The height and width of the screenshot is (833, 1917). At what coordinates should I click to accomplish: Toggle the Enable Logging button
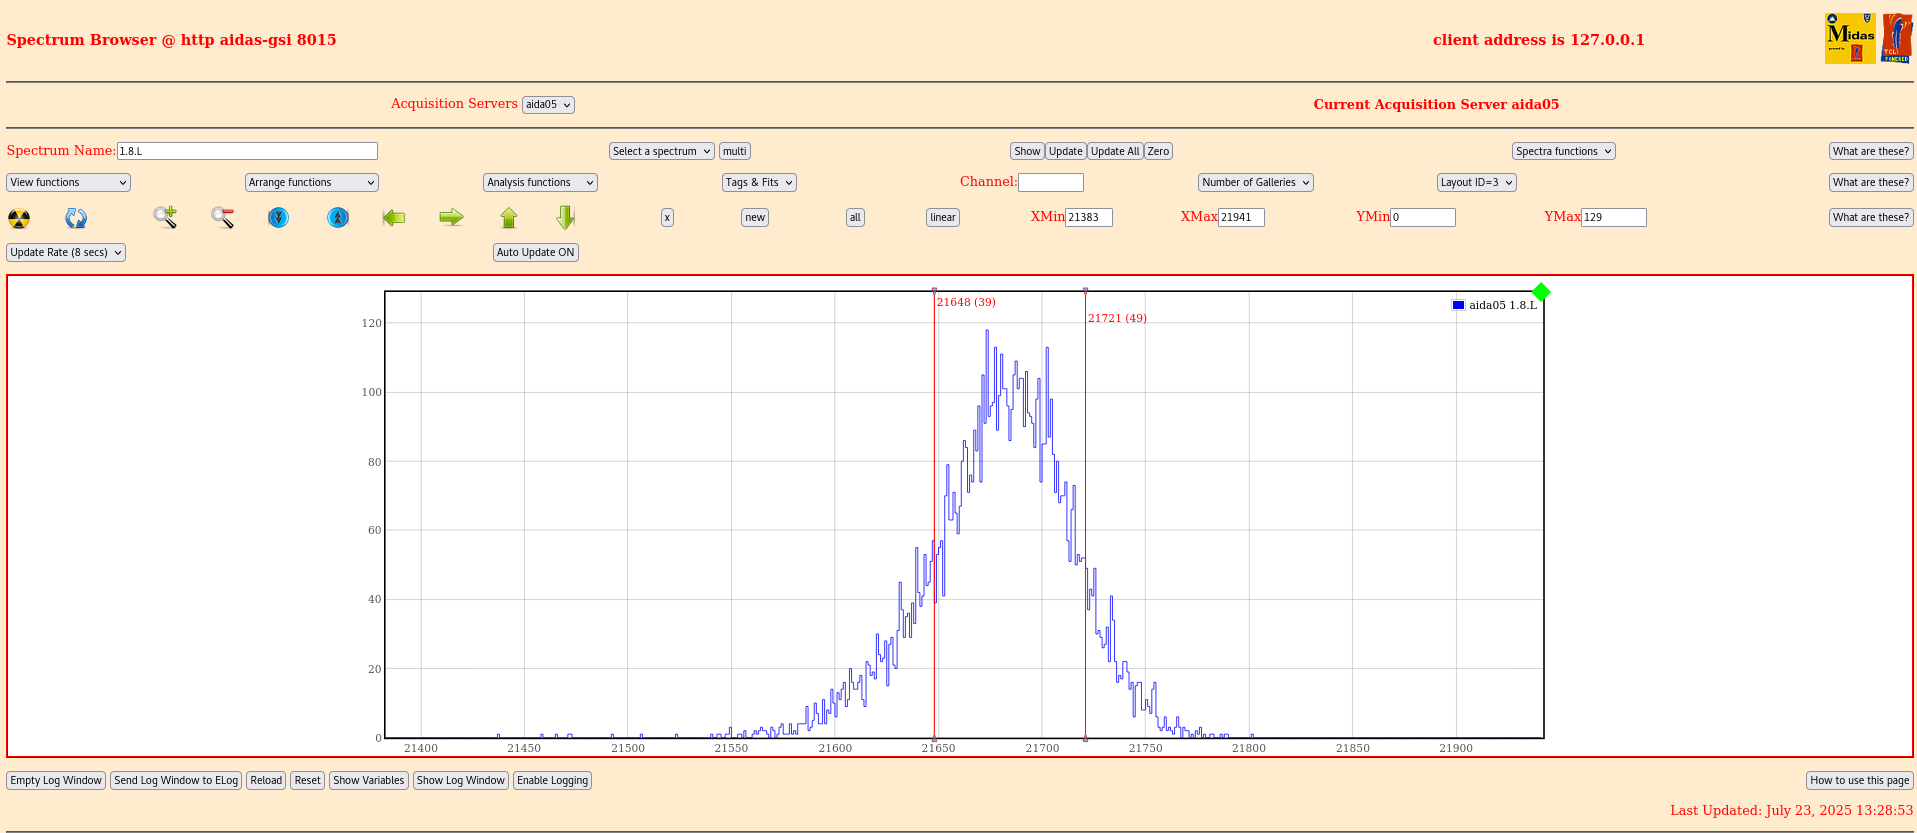[553, 780]
